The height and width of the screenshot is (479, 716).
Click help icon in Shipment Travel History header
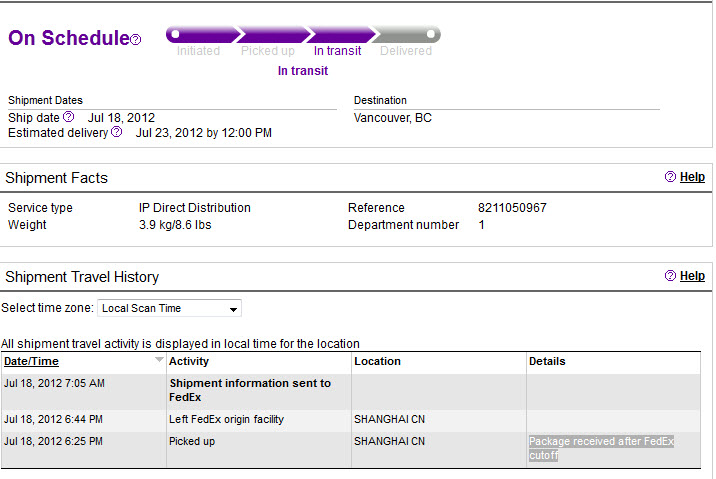670,276
